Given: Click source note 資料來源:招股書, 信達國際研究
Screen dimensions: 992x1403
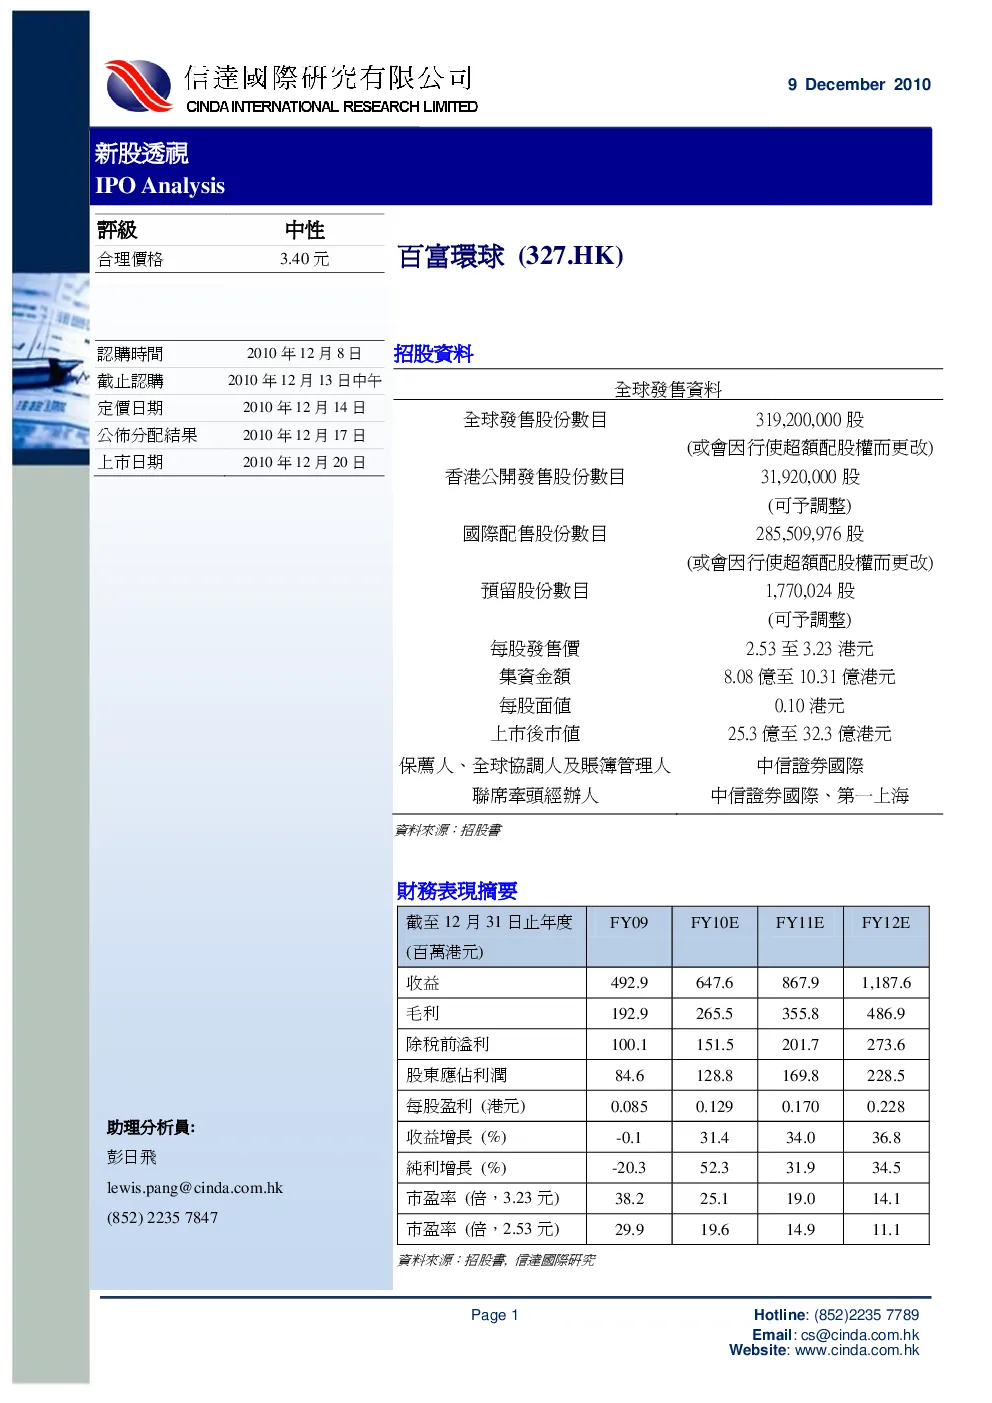Looking at the screenshot, I should pos(496,1260).
